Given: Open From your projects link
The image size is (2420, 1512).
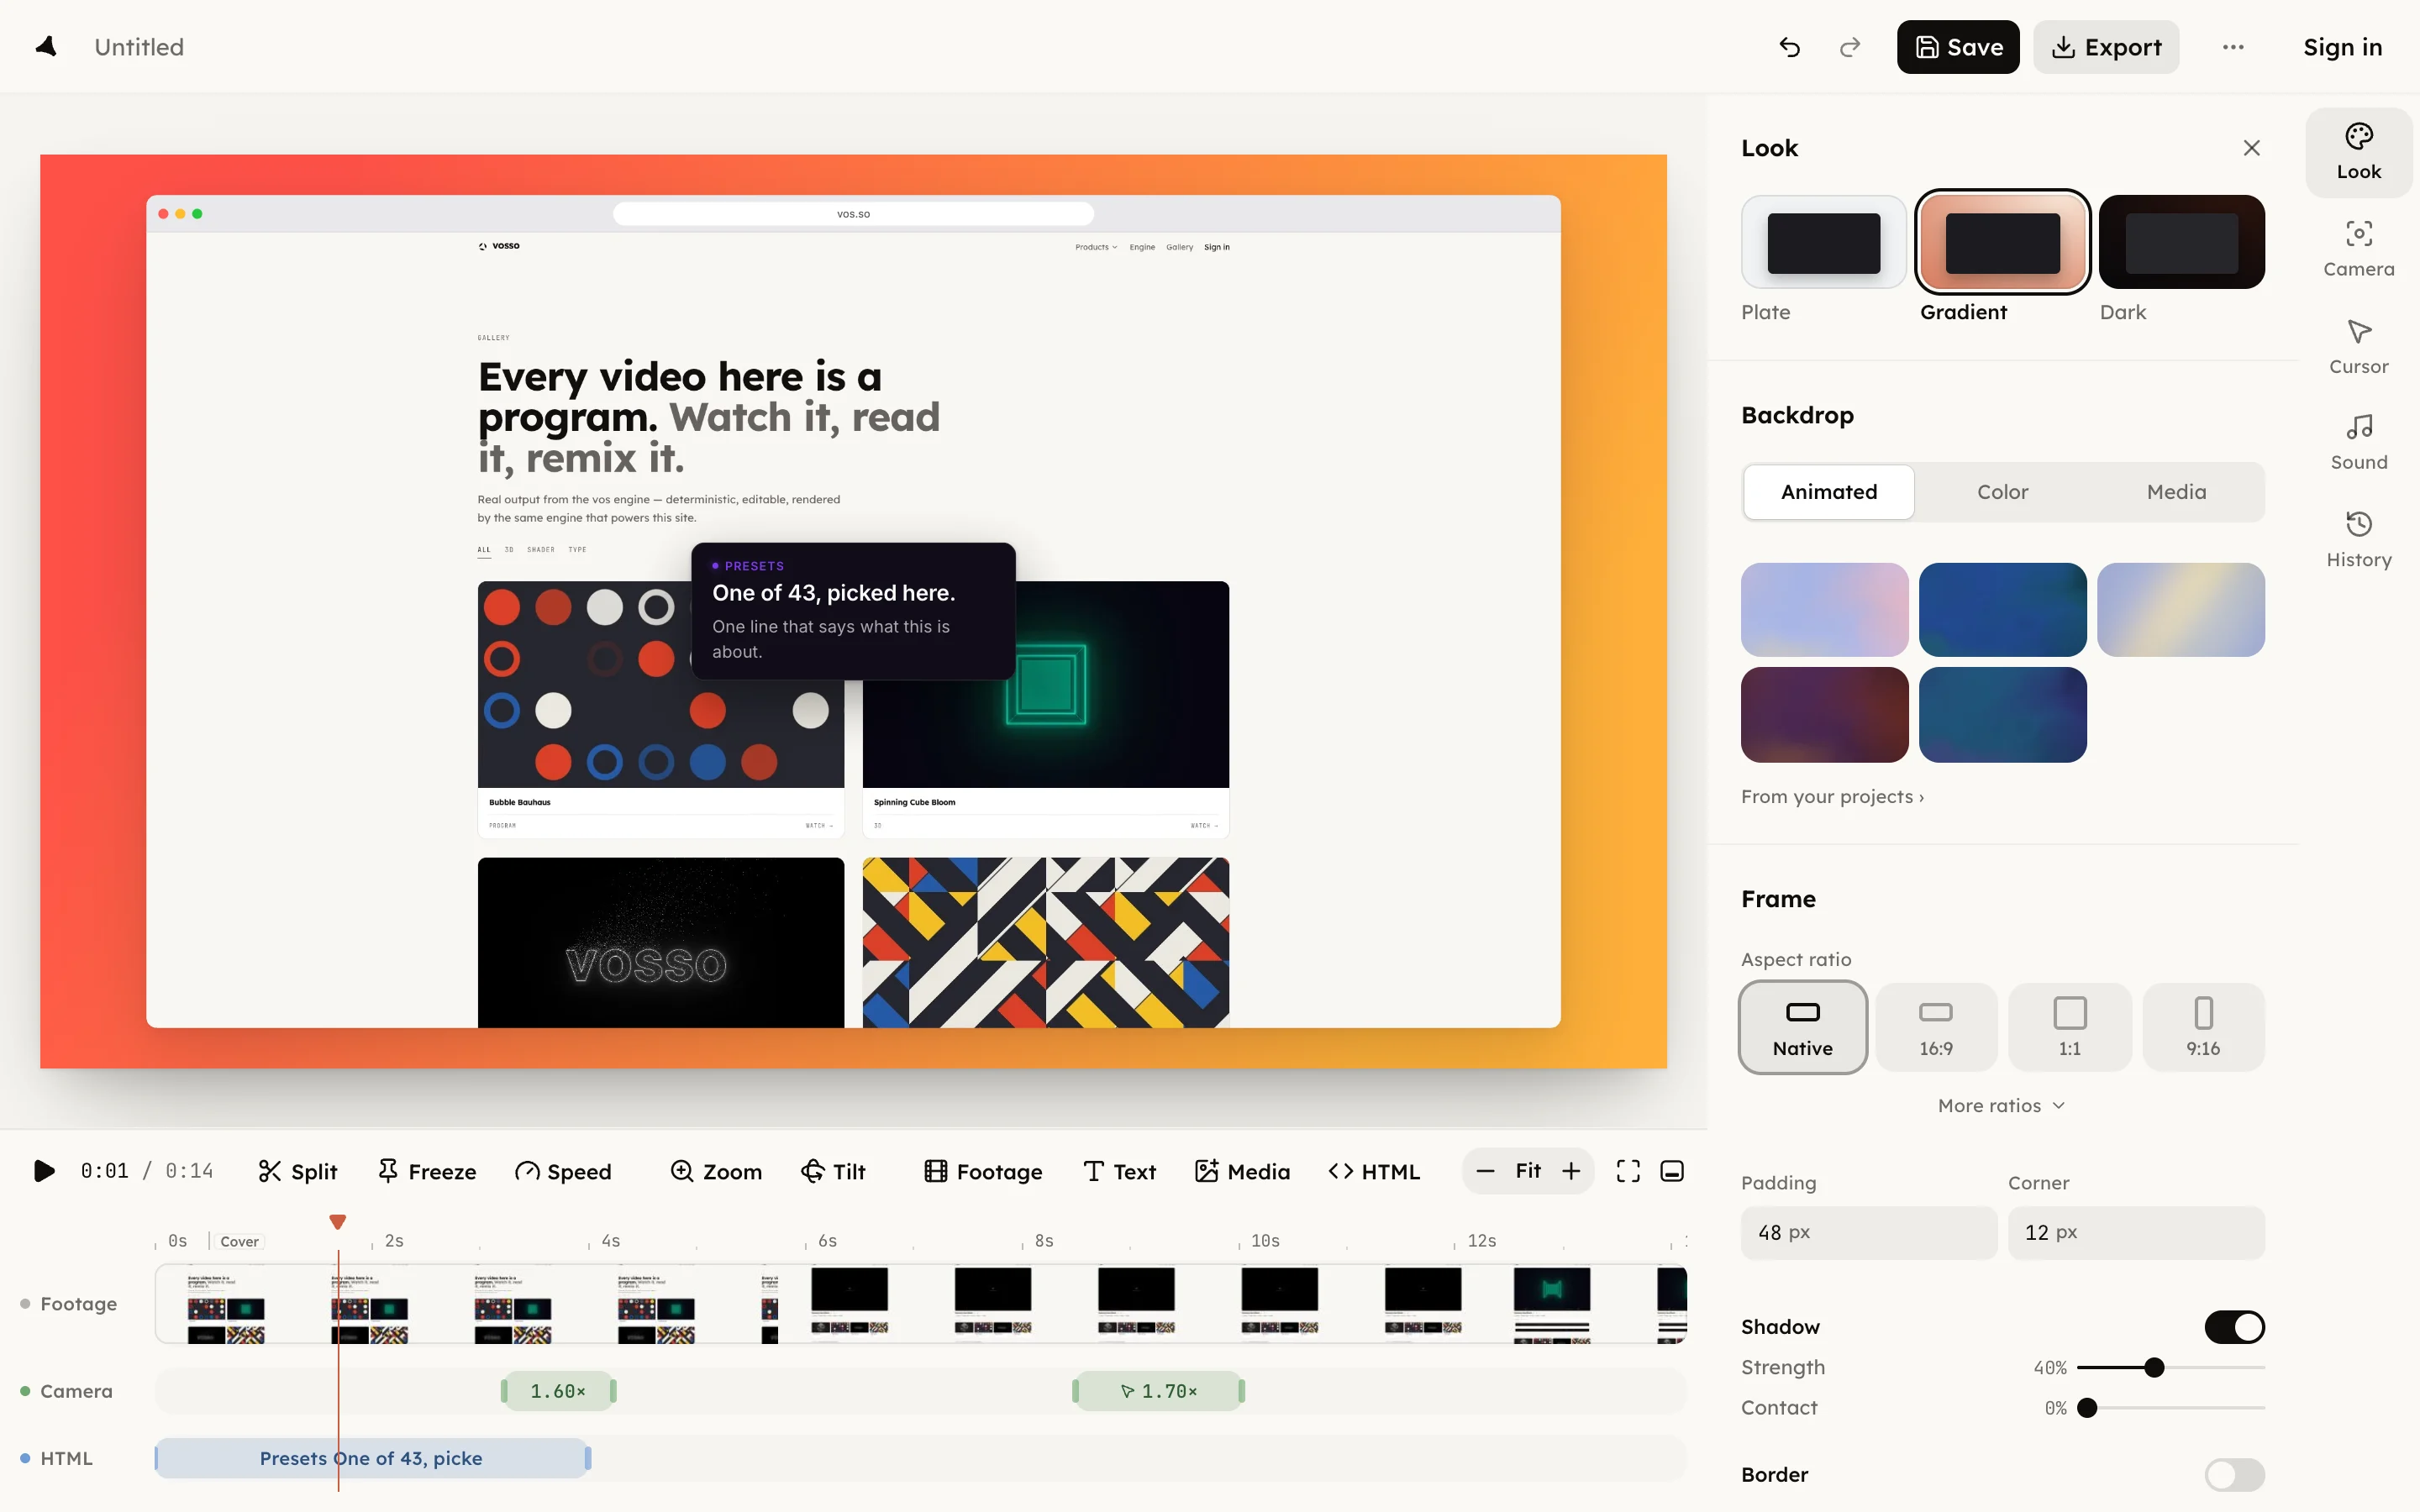Looking at the screenshot, I should point(1832,796).
